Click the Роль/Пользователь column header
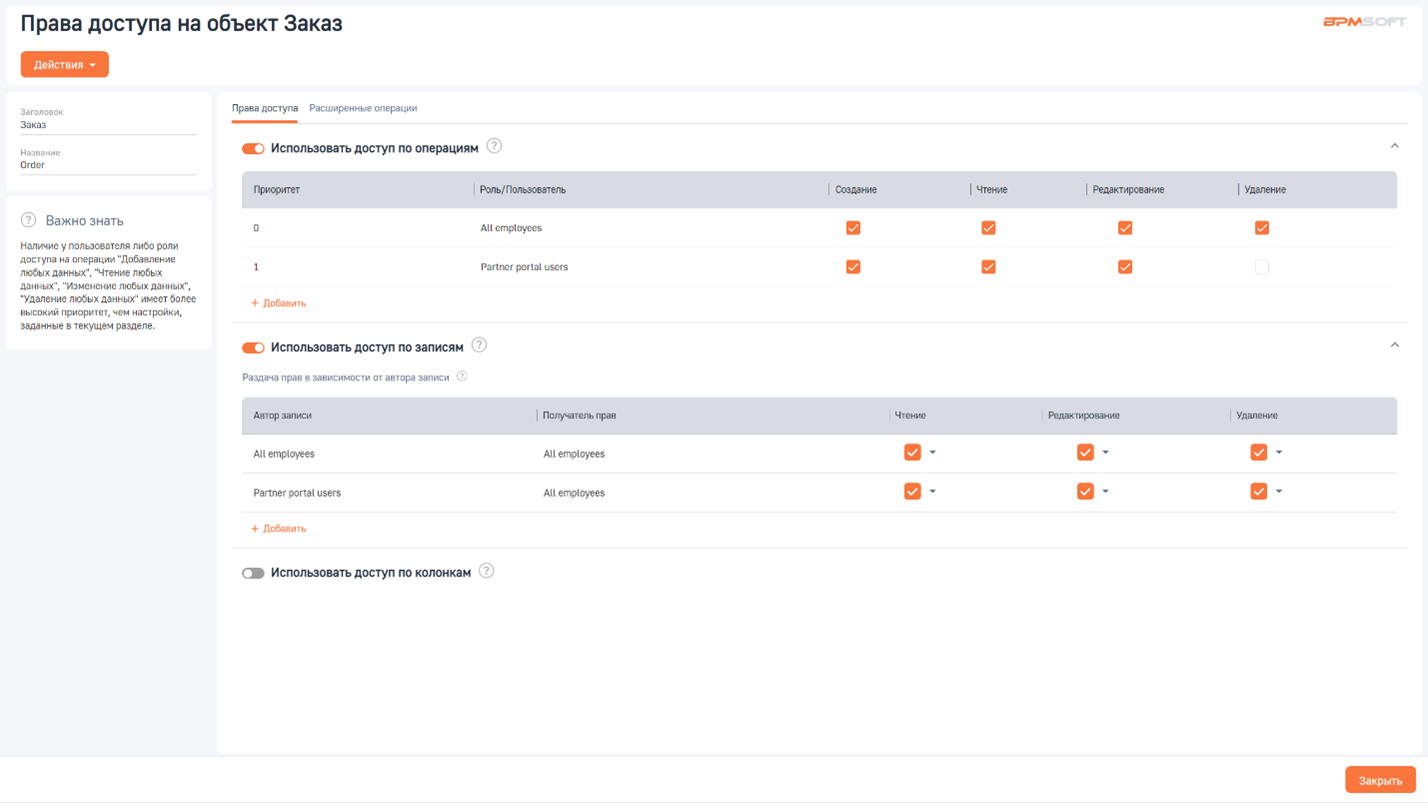 (x=523, y=189)
